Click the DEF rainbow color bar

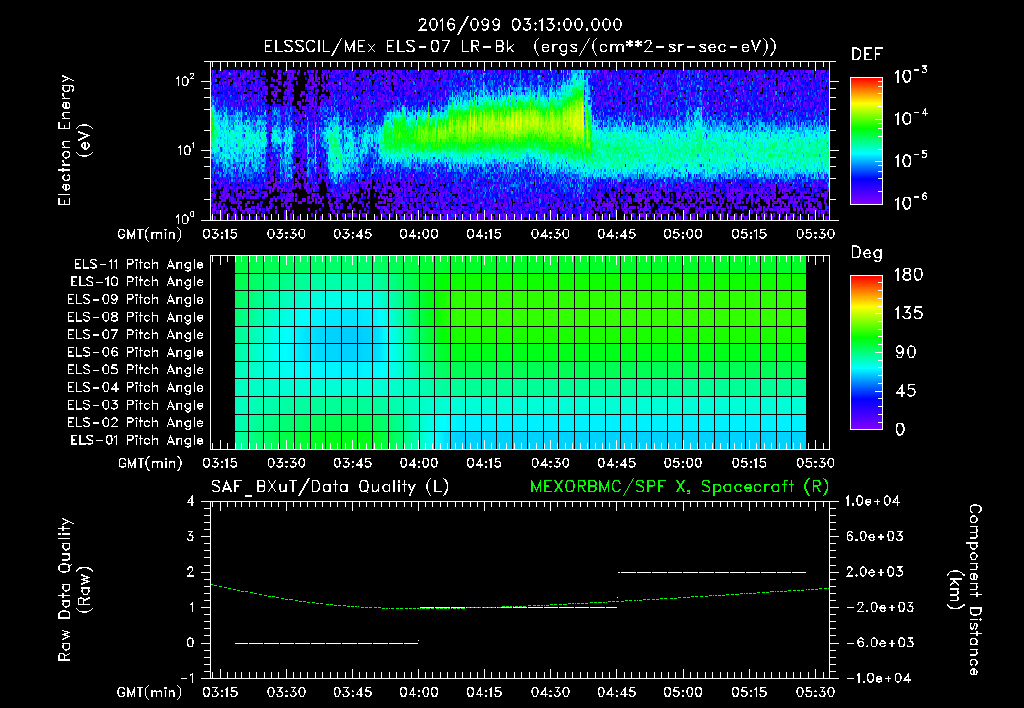click(x=866, y=141)
